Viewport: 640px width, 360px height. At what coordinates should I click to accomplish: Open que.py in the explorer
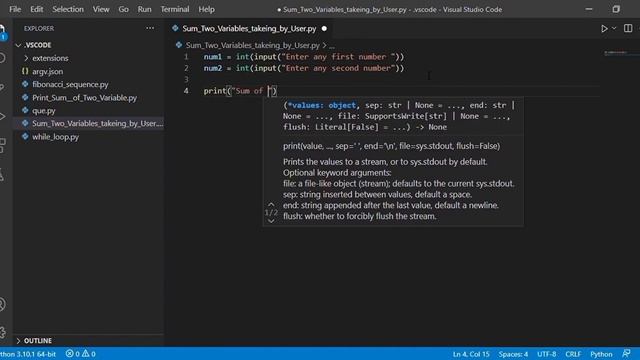coord(44,111)
